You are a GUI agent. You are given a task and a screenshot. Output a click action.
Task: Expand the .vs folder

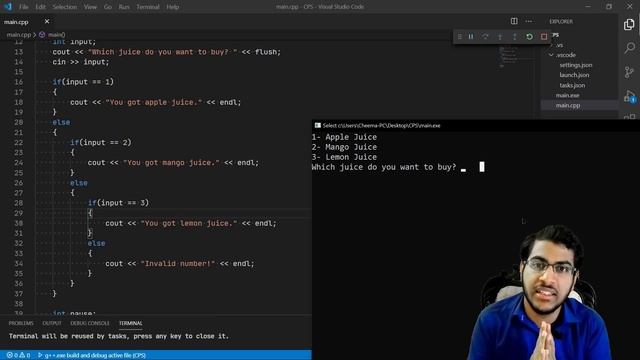click(559, 45)
